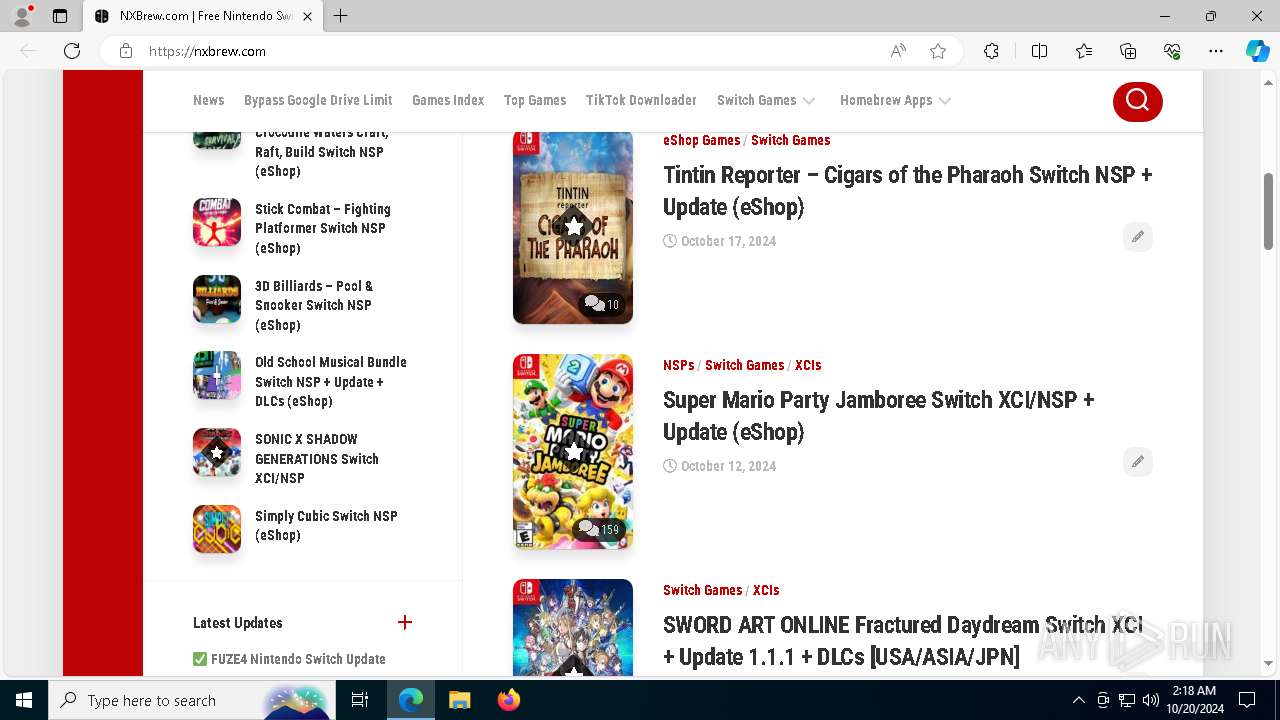Open browser essentials heart icon
This screenshot has width=1280, height=720.
[x=1172, y=51]
